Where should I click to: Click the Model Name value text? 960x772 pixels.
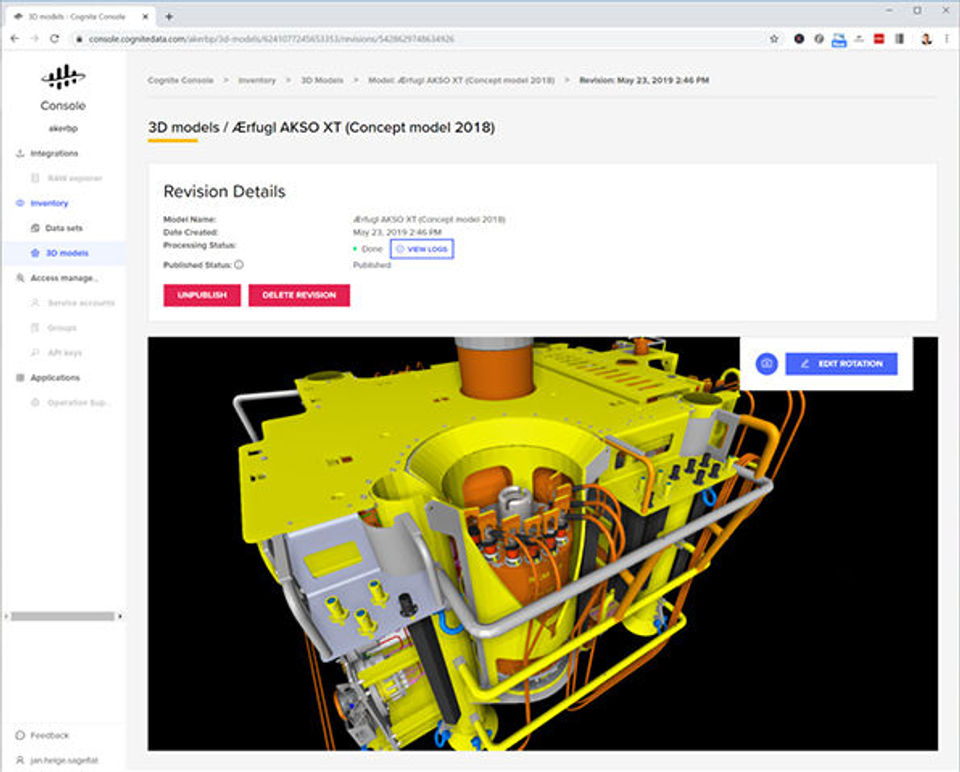point(429,219)
